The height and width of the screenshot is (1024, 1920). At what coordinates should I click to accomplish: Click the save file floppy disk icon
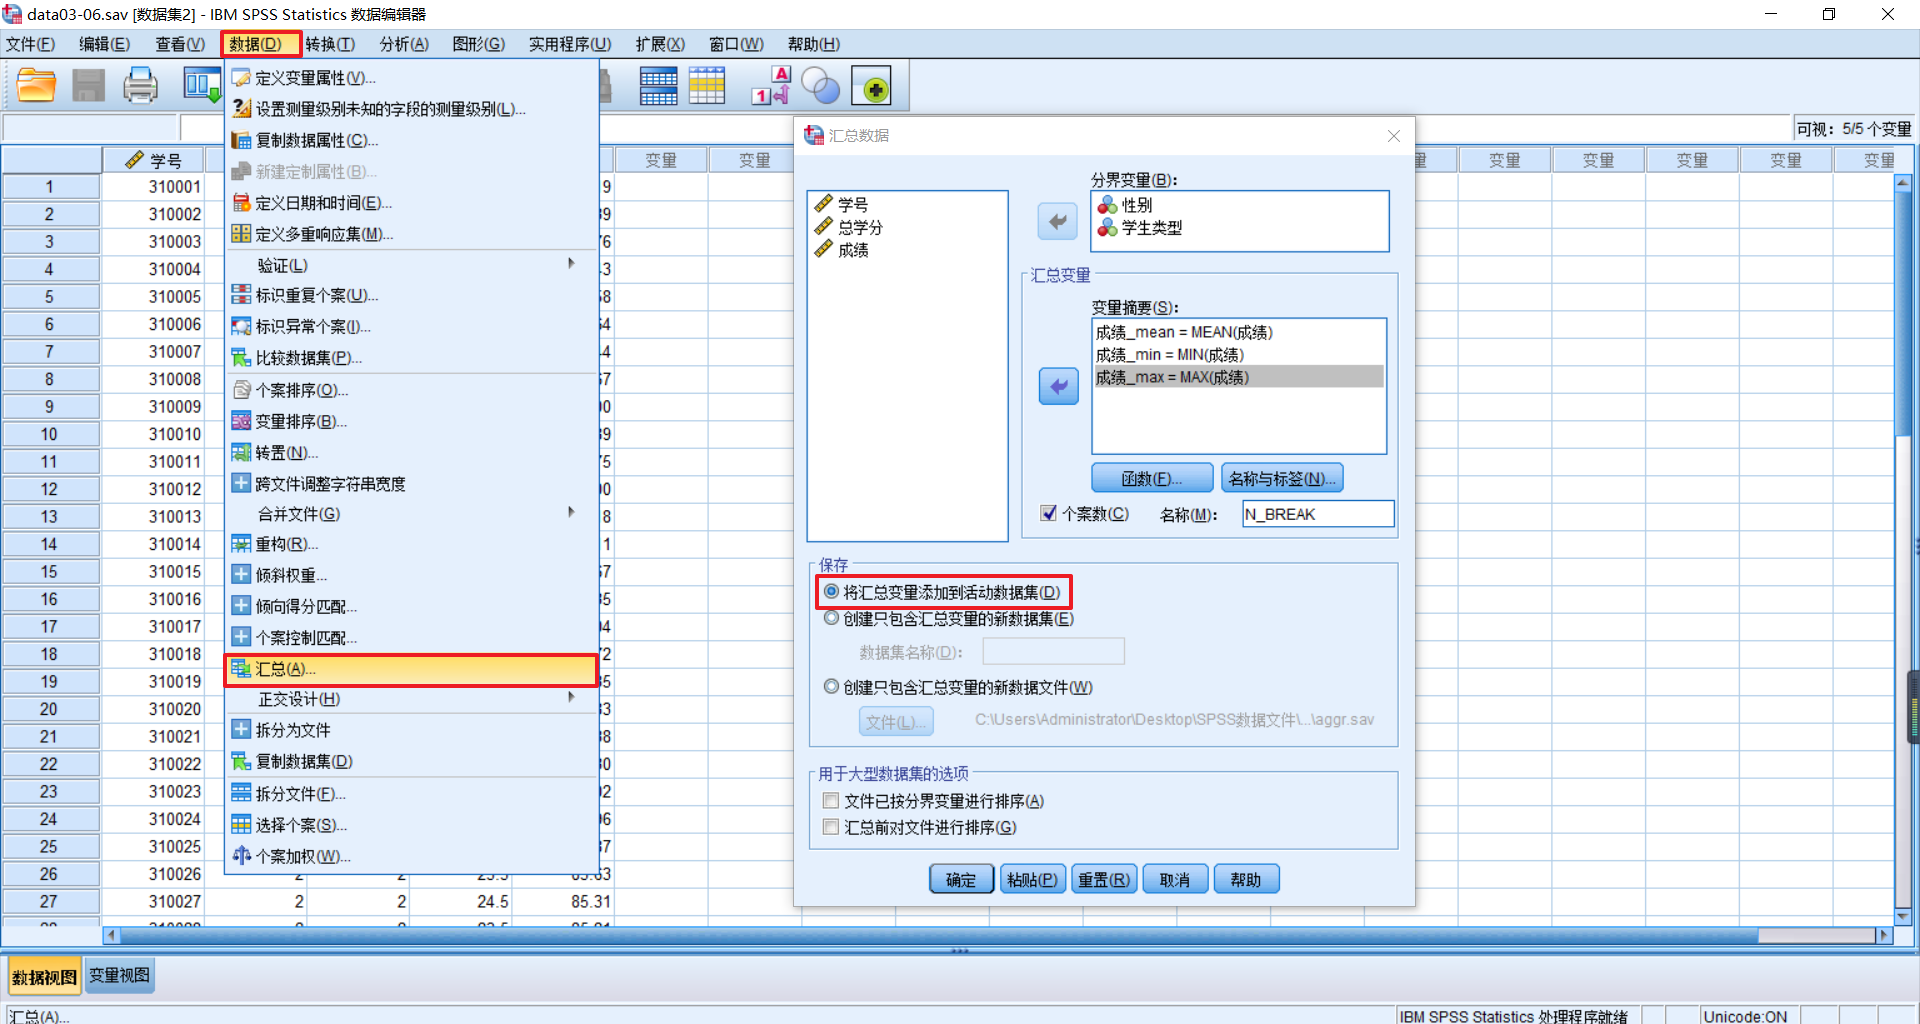pyautogui.click(x=88, y=86)
